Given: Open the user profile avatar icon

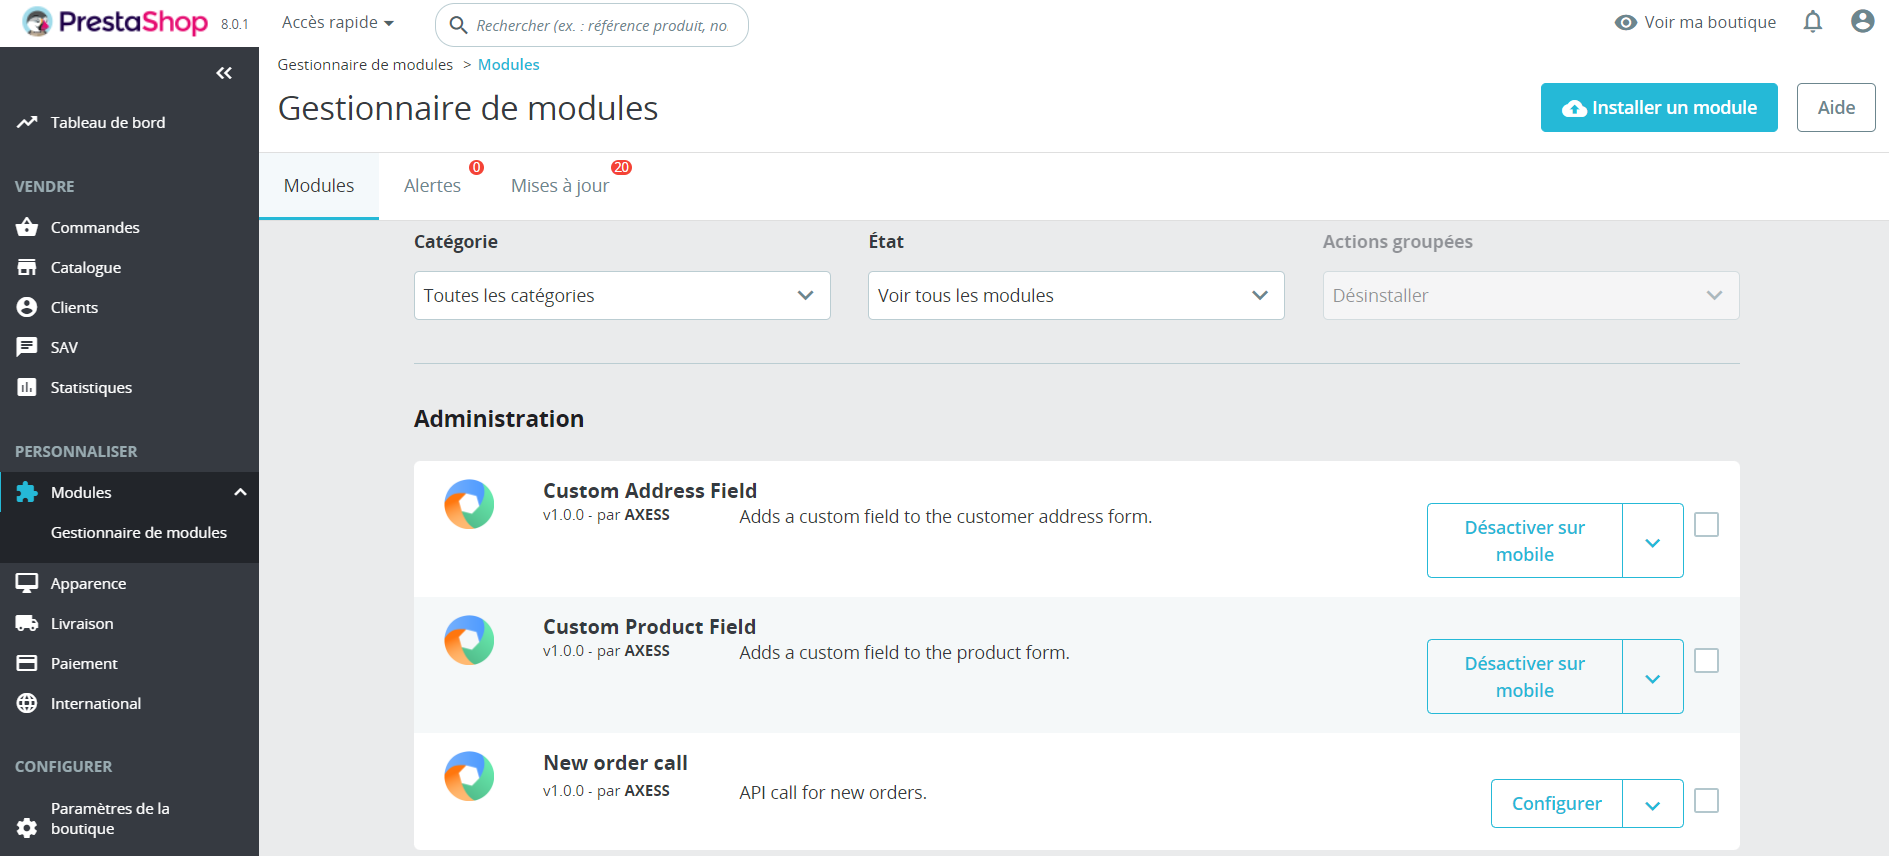Looking at the screenshot, I should point(1862,22).
